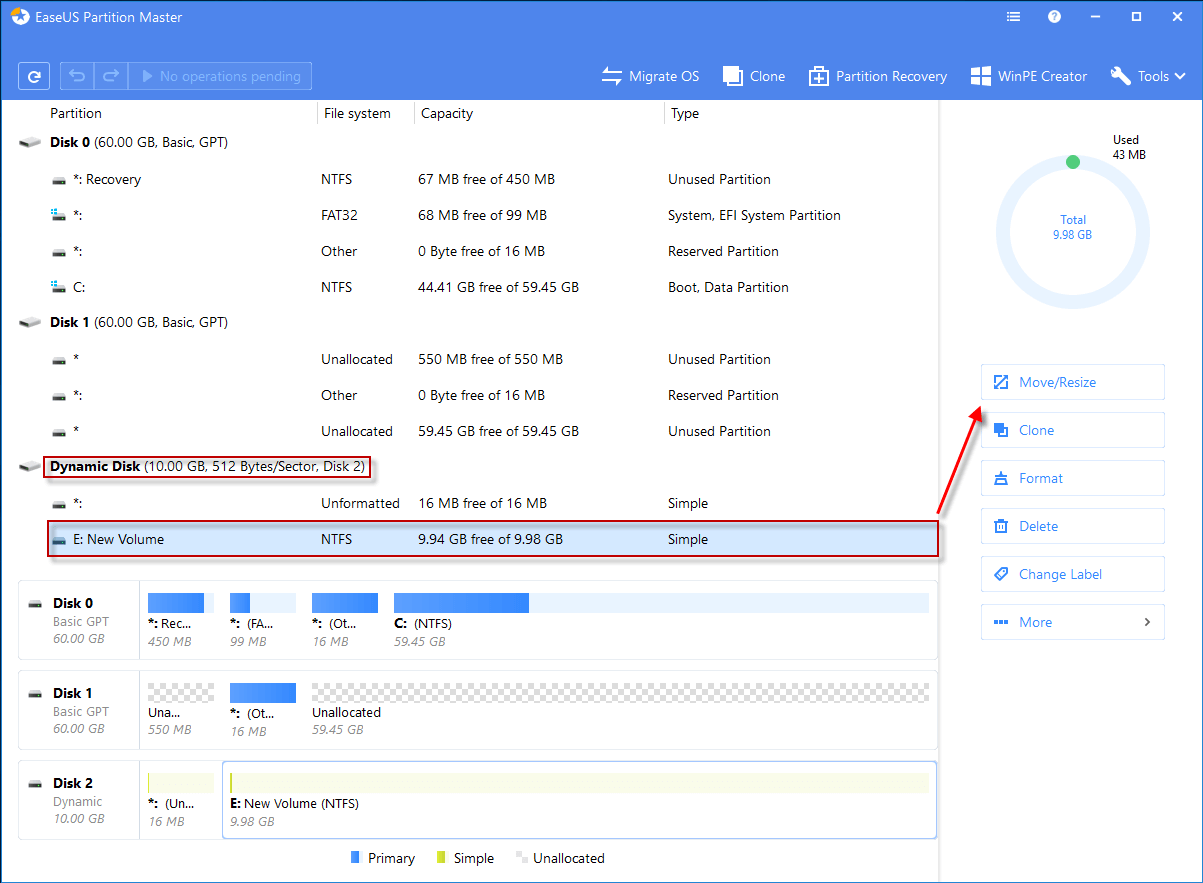Click the Move/Resize button

pyautogui.click(x=1073, y=382)
